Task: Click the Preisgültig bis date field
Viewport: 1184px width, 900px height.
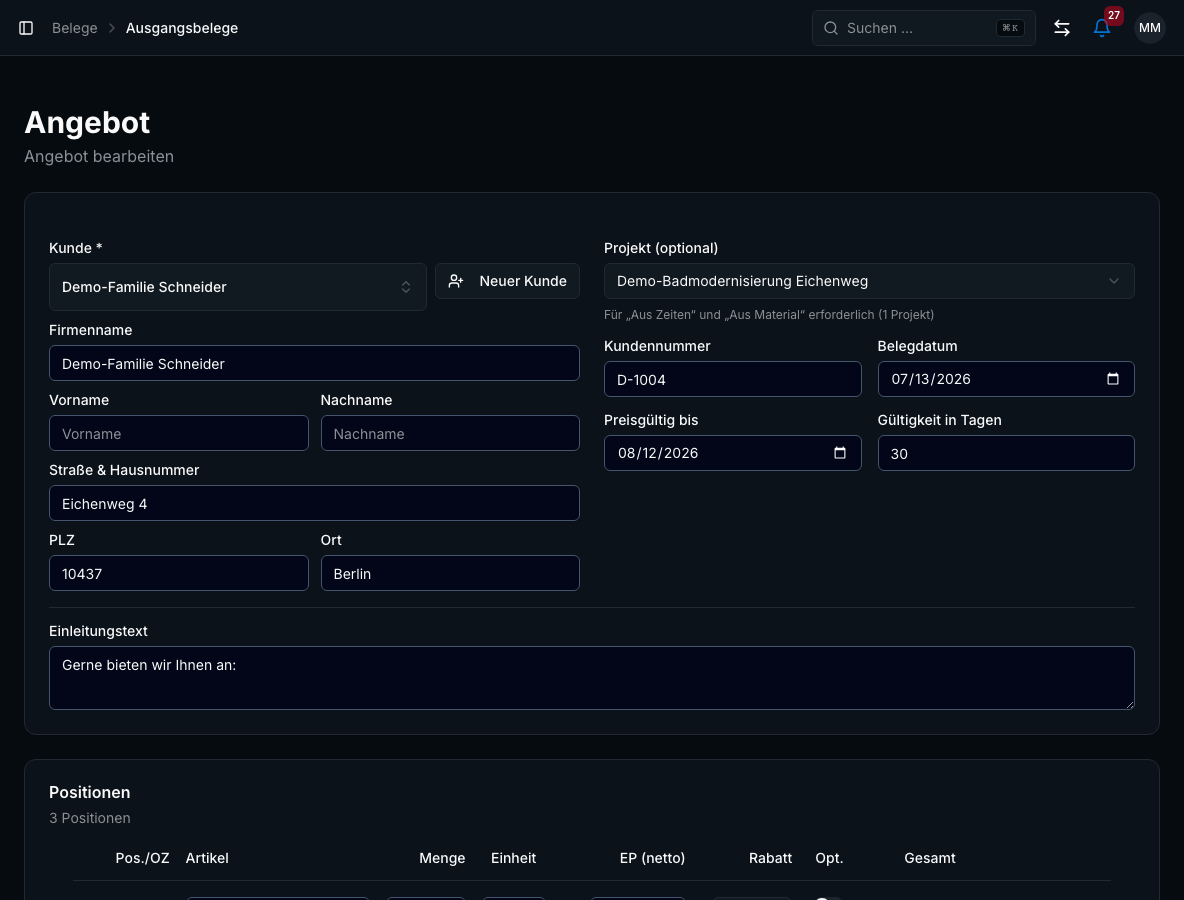Action: [x=732, y=453]
